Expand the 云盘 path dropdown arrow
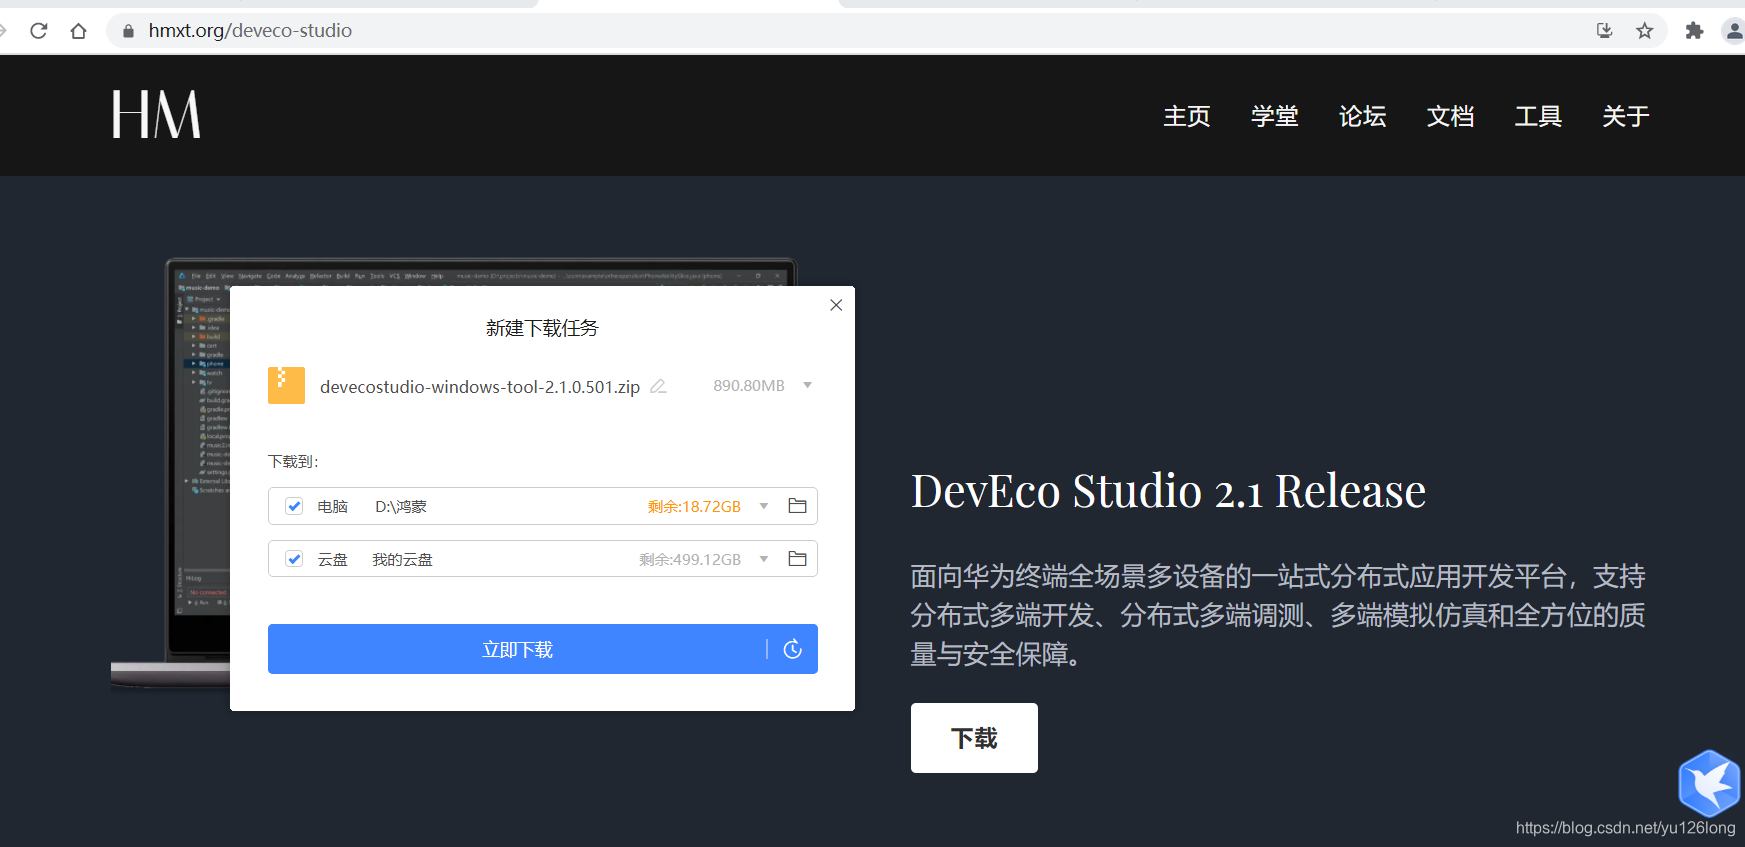1745x847 pixels. pyautogui.click(x=764, y=559)
